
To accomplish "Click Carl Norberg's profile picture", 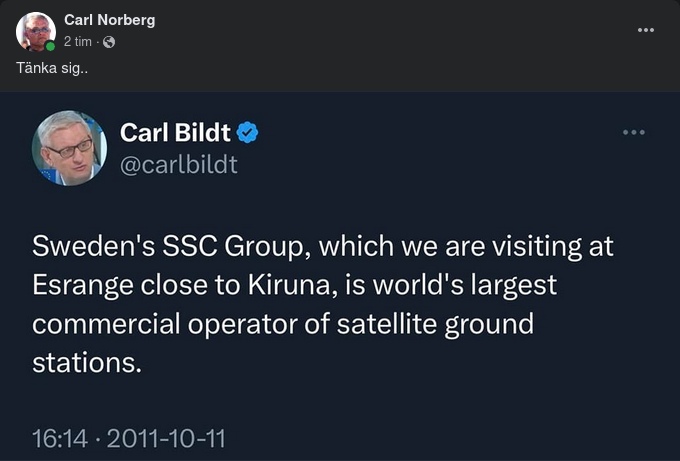I will (36, 31).
